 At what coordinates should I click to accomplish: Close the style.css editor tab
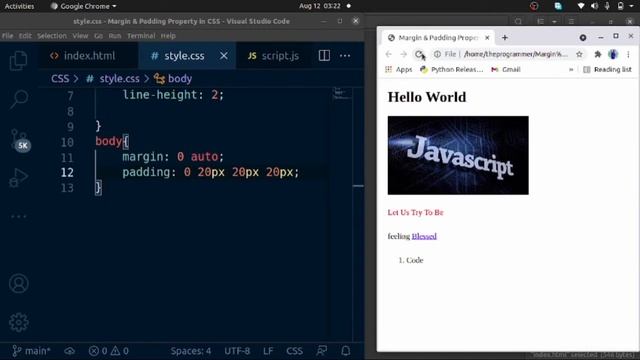coord(224,56)
